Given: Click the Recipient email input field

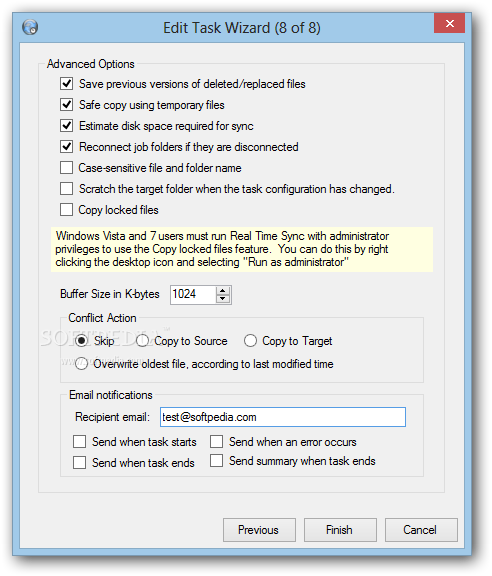Looking at the screenshot, I should [283, 417].
